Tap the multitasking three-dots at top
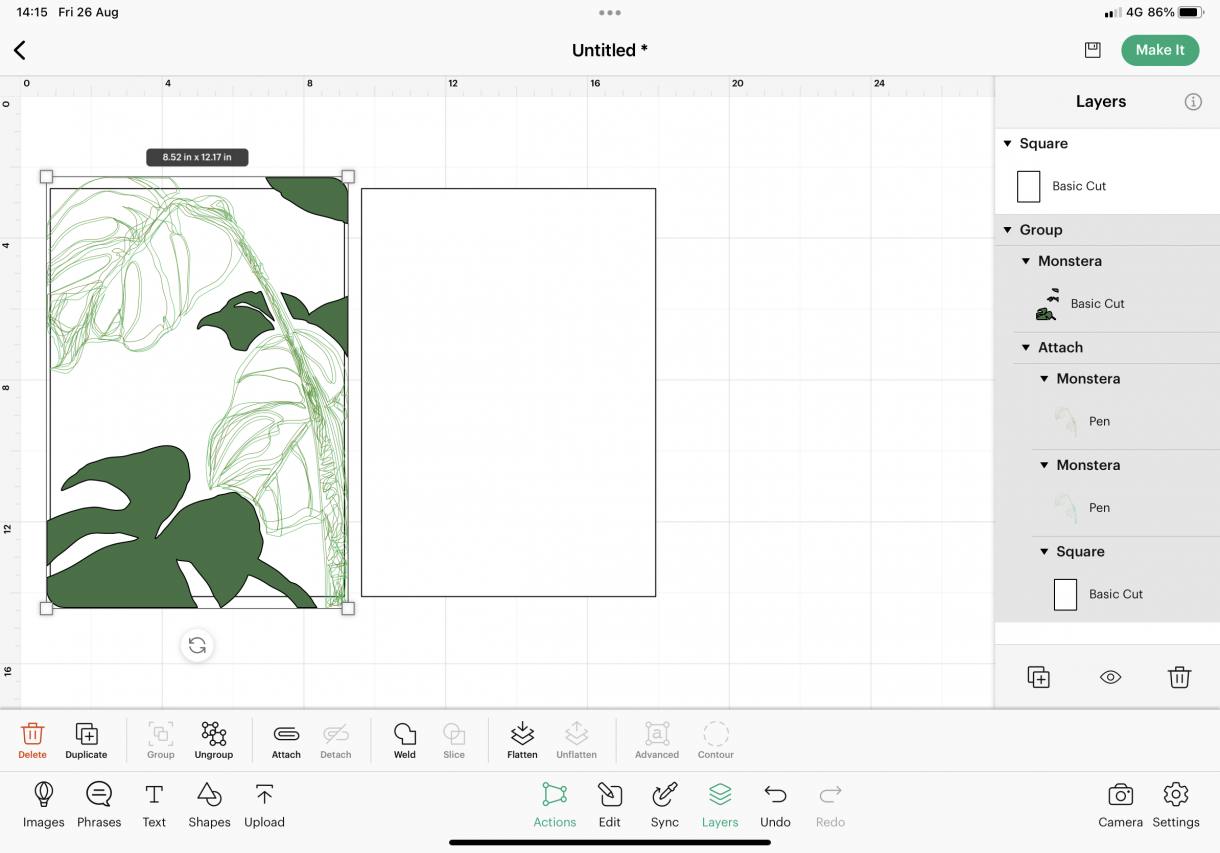This screenshot has height=853, width=1220. coord(609,13)
